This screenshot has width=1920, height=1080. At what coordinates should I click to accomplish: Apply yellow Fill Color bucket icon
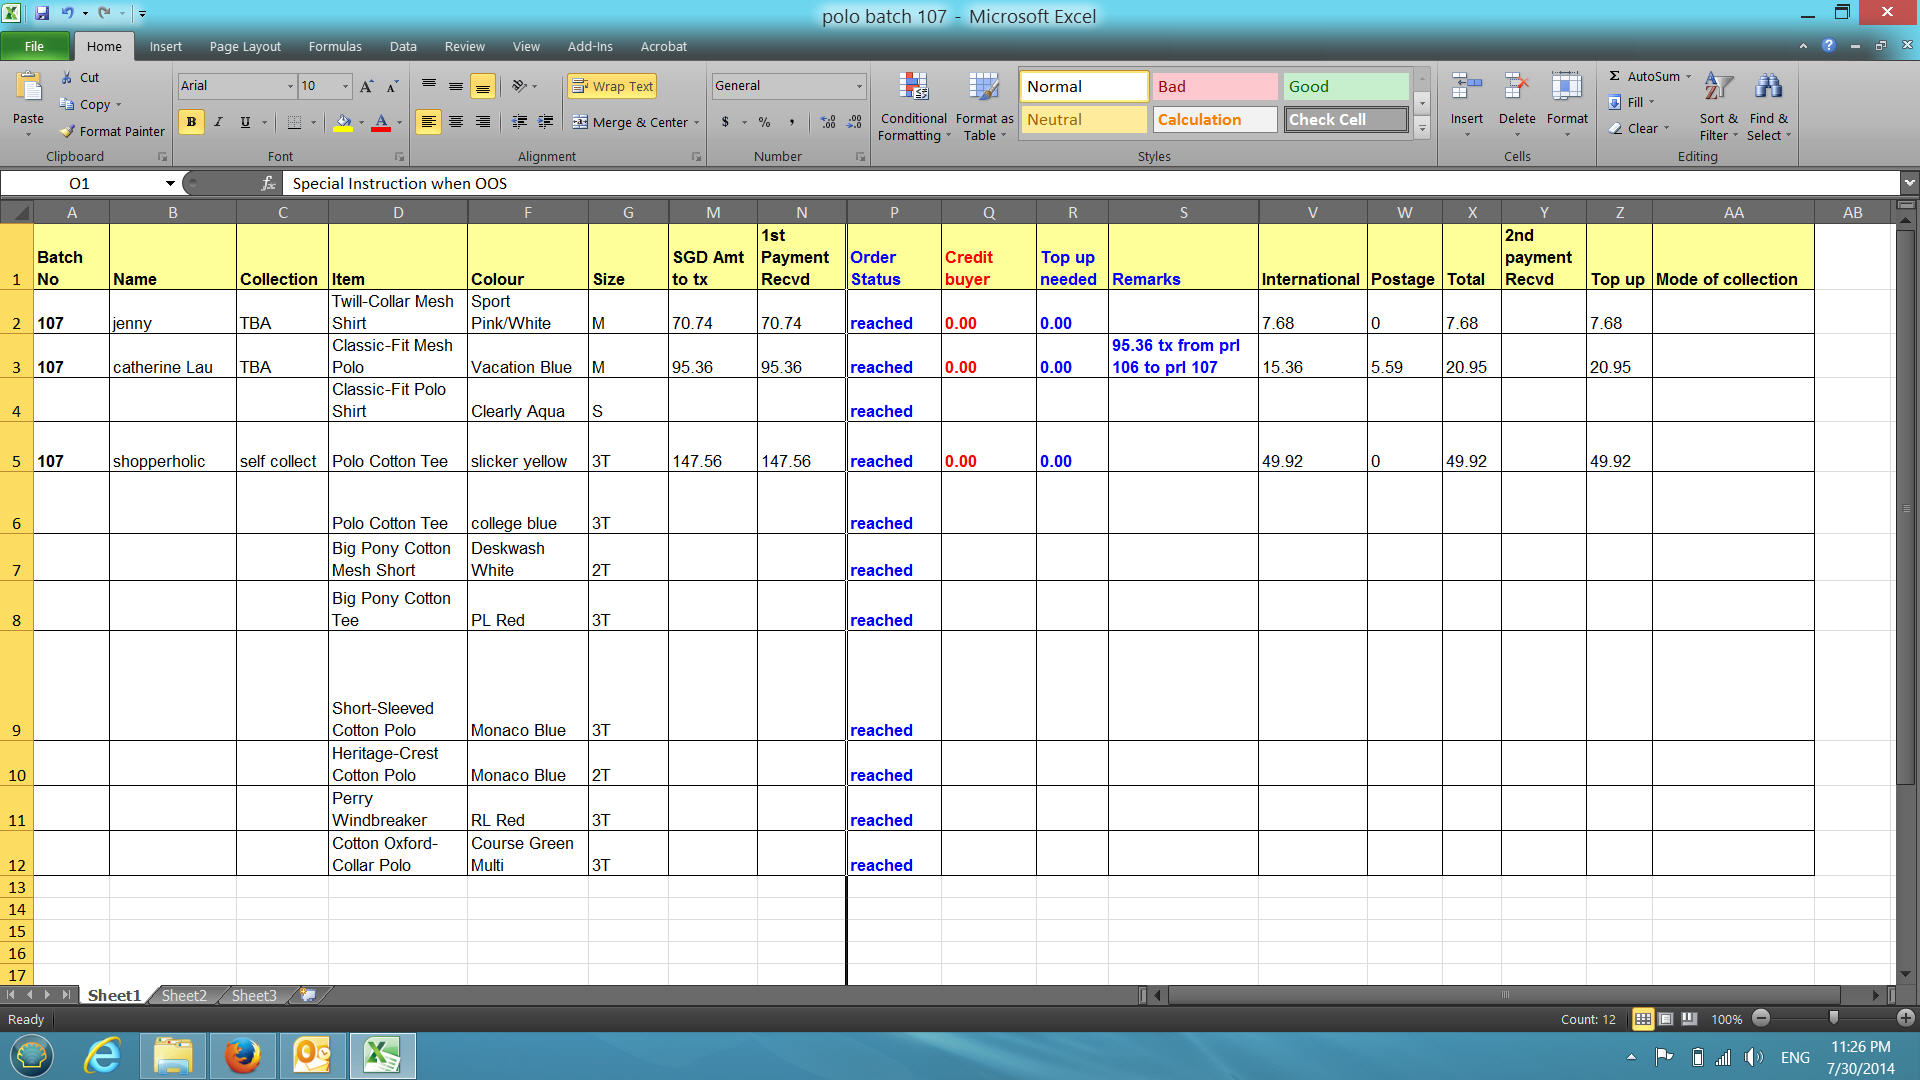click(x=343, y=122)
